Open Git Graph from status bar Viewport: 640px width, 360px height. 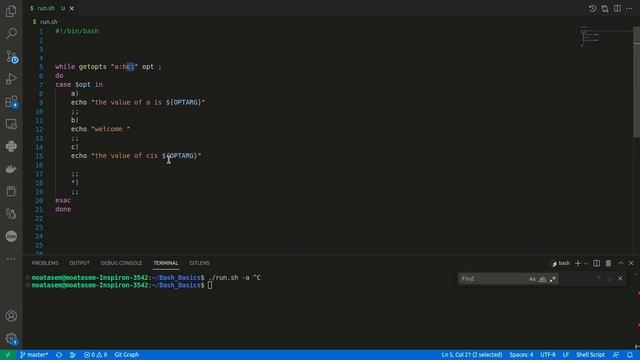pyautogui.click(x=127, y=355)
